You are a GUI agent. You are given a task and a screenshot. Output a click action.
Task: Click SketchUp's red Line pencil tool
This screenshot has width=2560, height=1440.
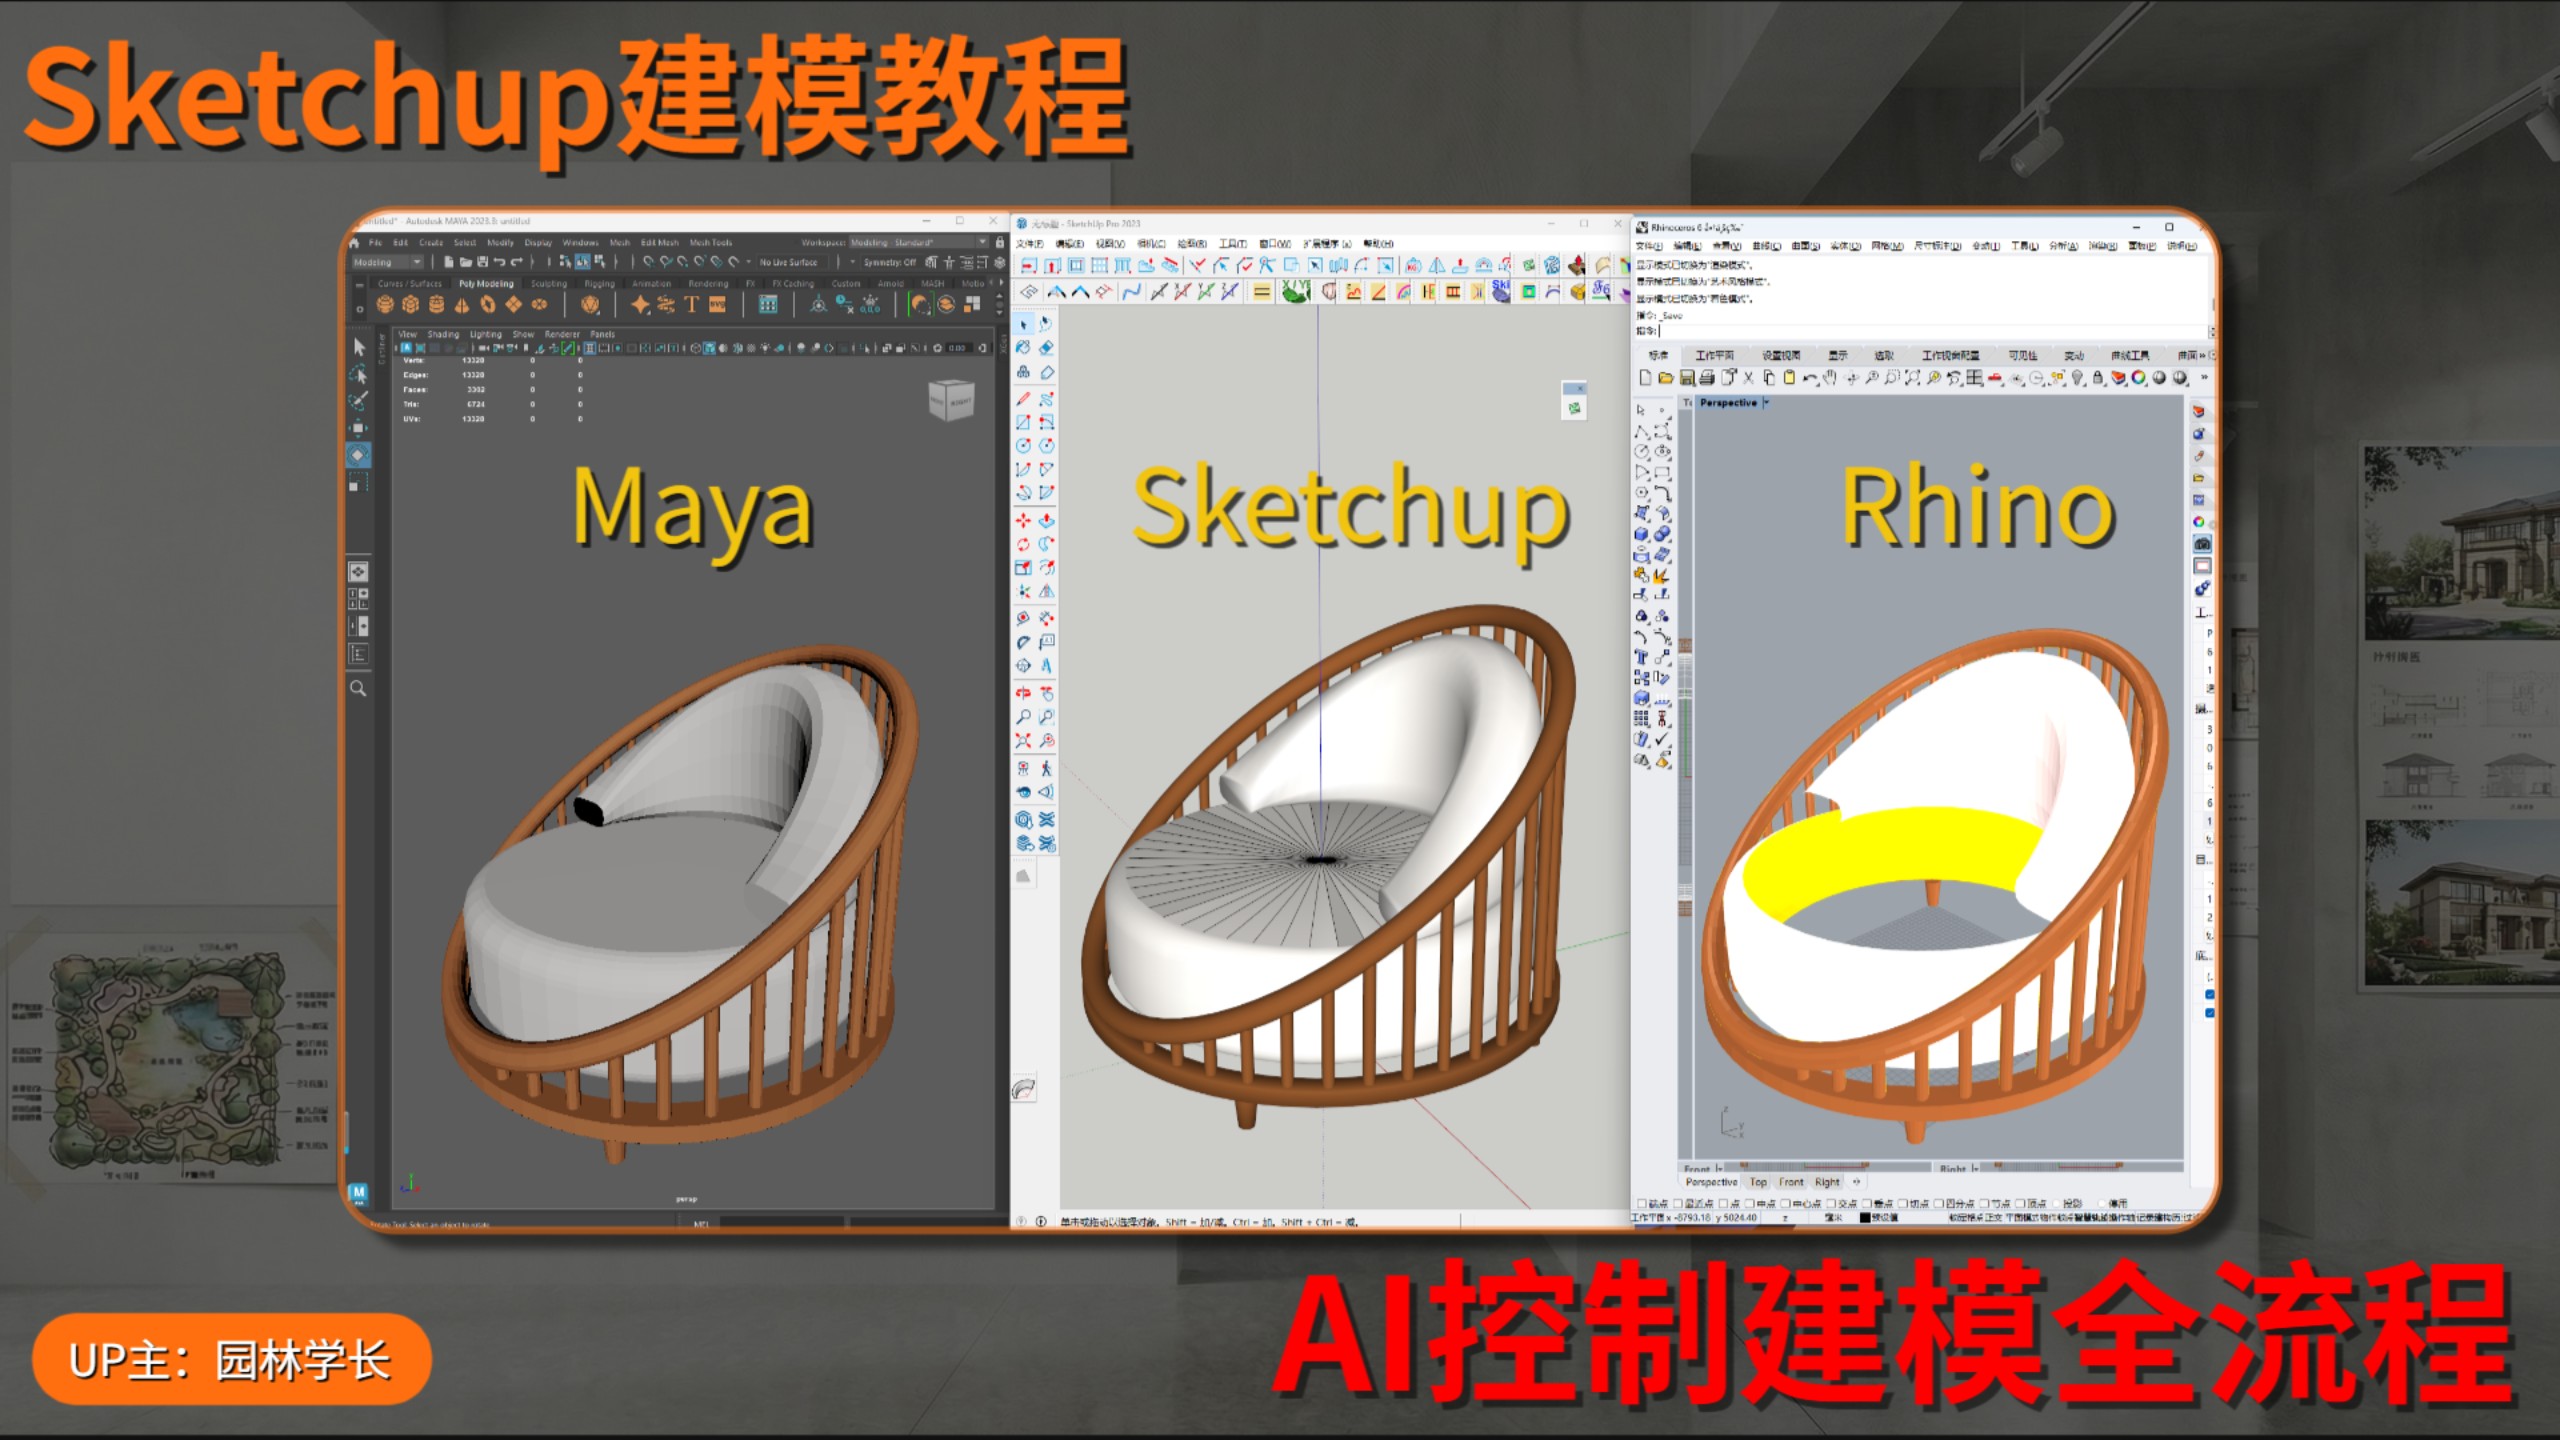[x=1023, y=398]
